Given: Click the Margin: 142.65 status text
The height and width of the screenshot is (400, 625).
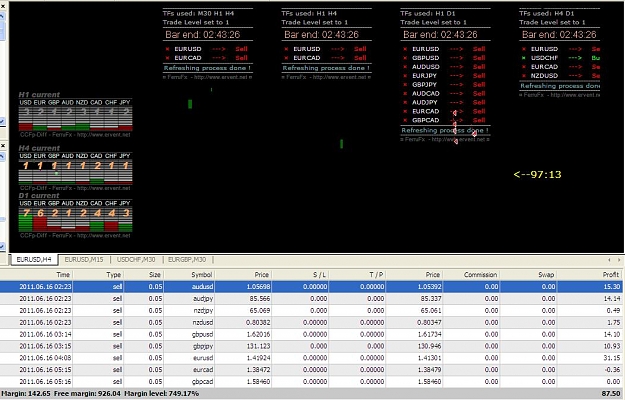Looking at the screenshot, I should pyautogui.click(x=26, y=394).
